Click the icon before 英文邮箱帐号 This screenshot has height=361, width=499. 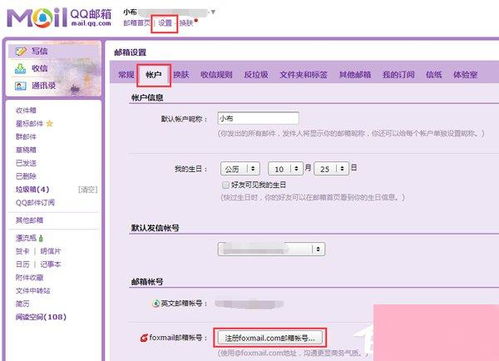tap(156, 304)
